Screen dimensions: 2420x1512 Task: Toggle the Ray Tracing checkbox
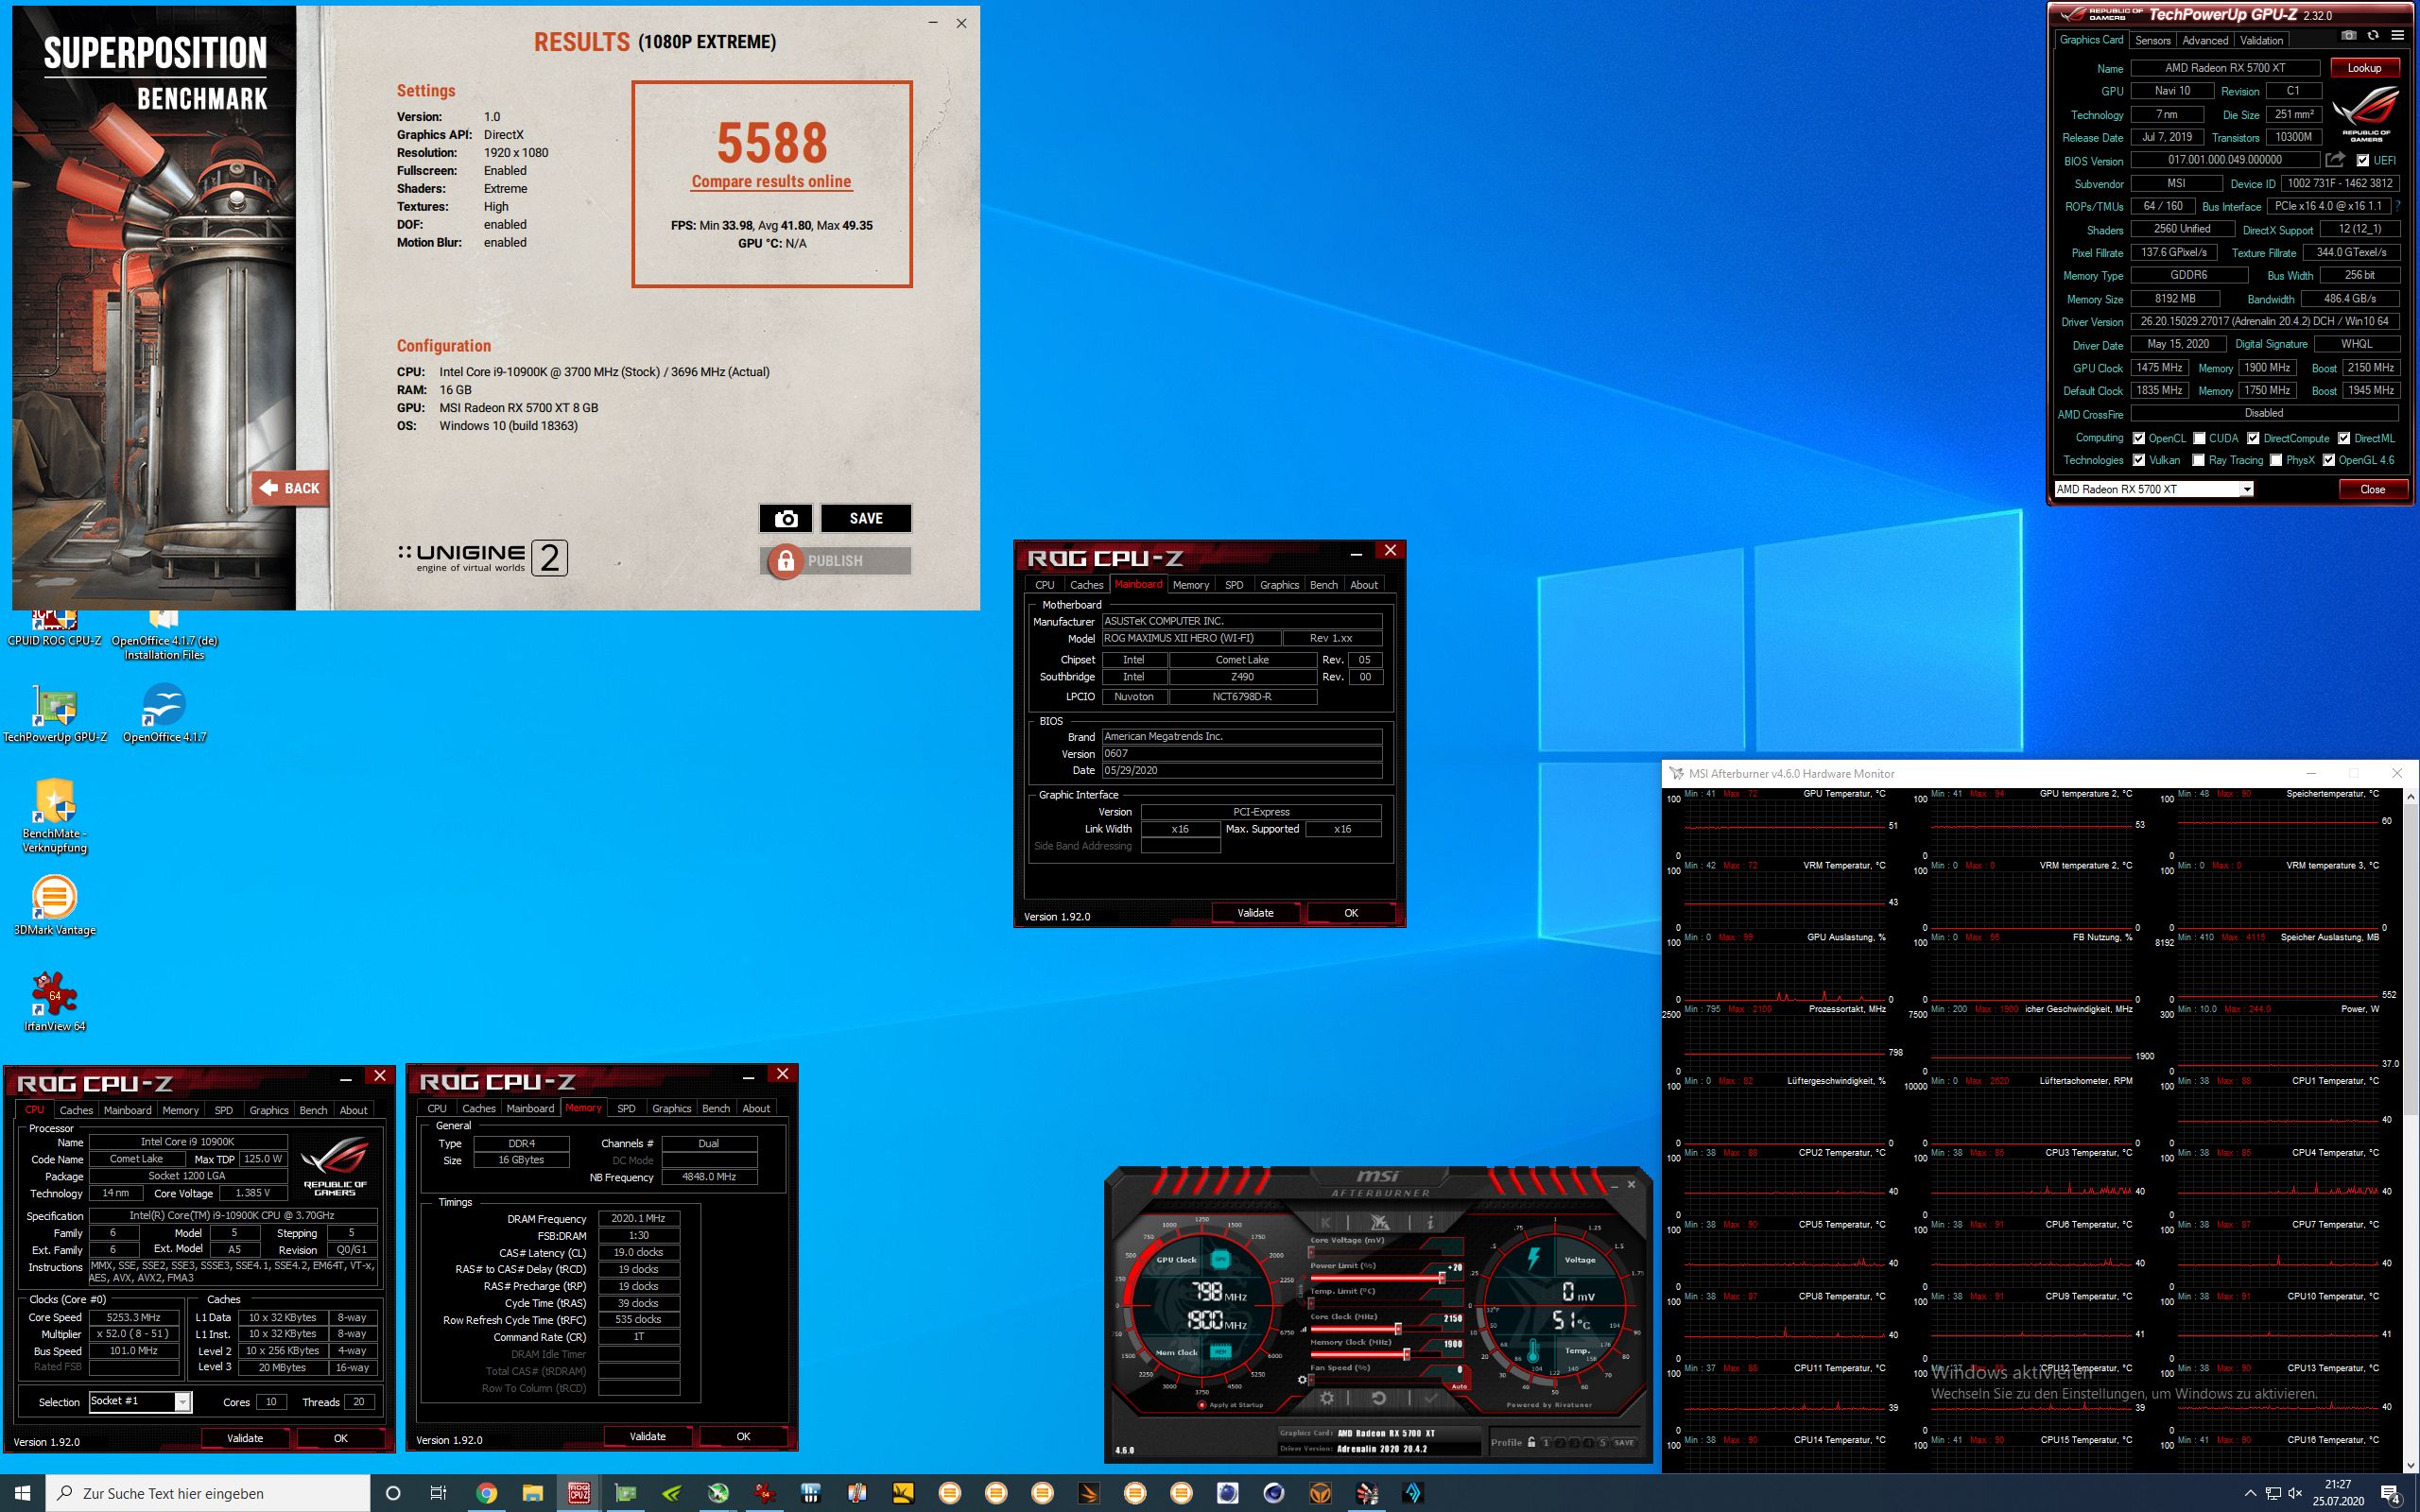[2199, 460]
